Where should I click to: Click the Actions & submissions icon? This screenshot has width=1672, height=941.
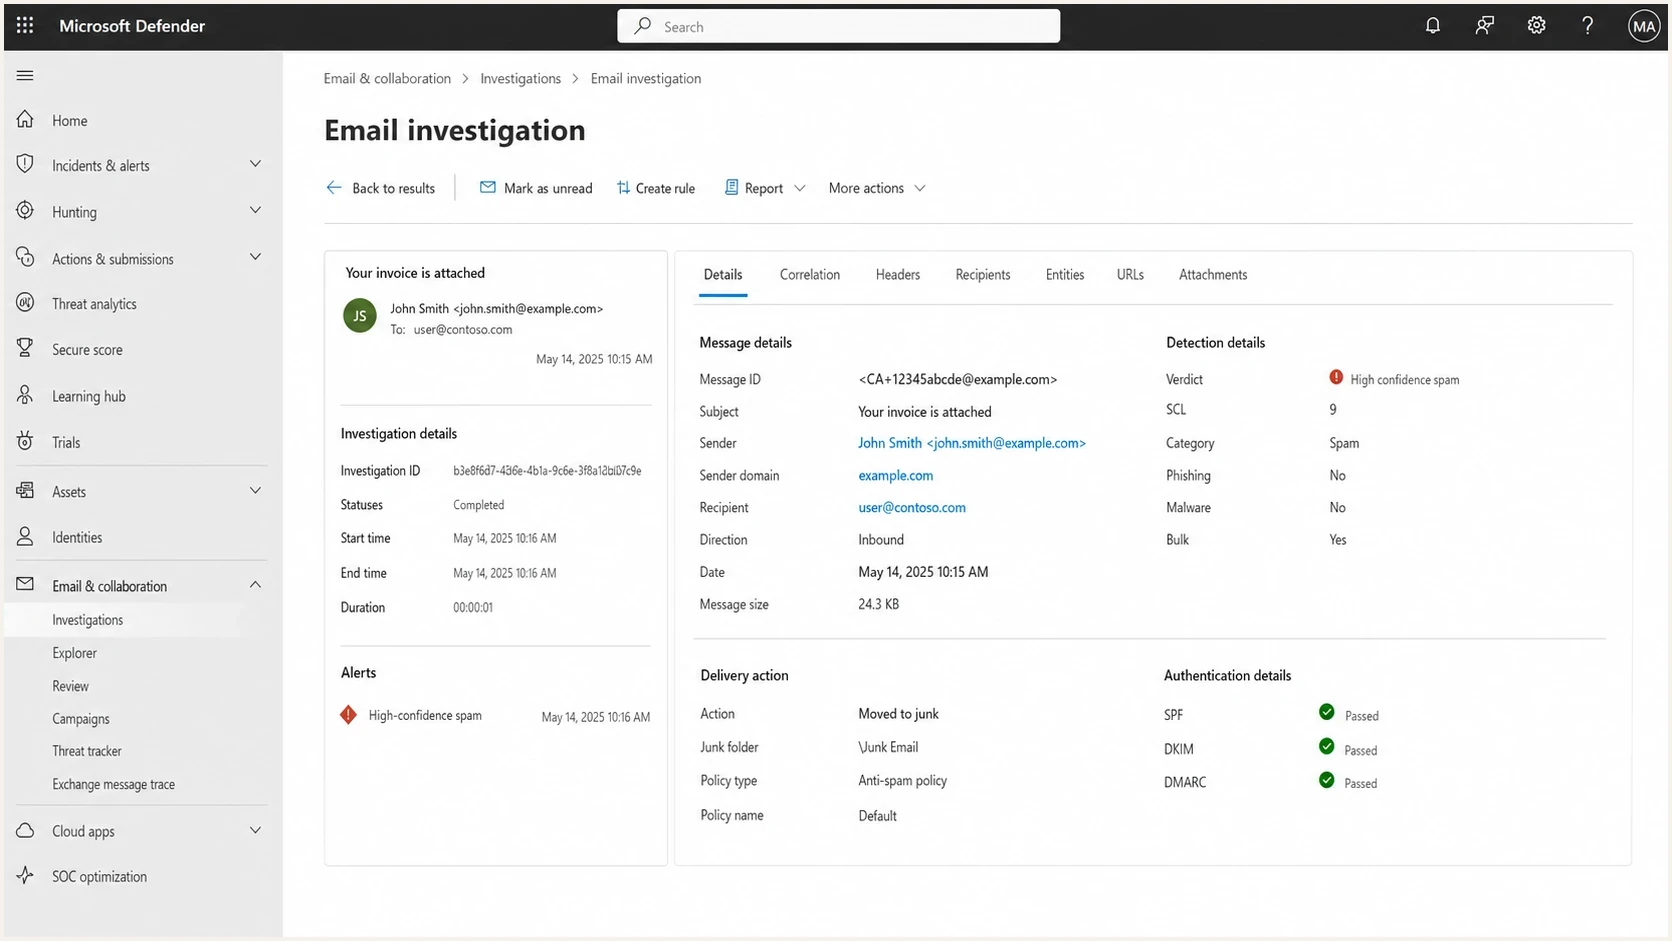[x=25, y=258]
